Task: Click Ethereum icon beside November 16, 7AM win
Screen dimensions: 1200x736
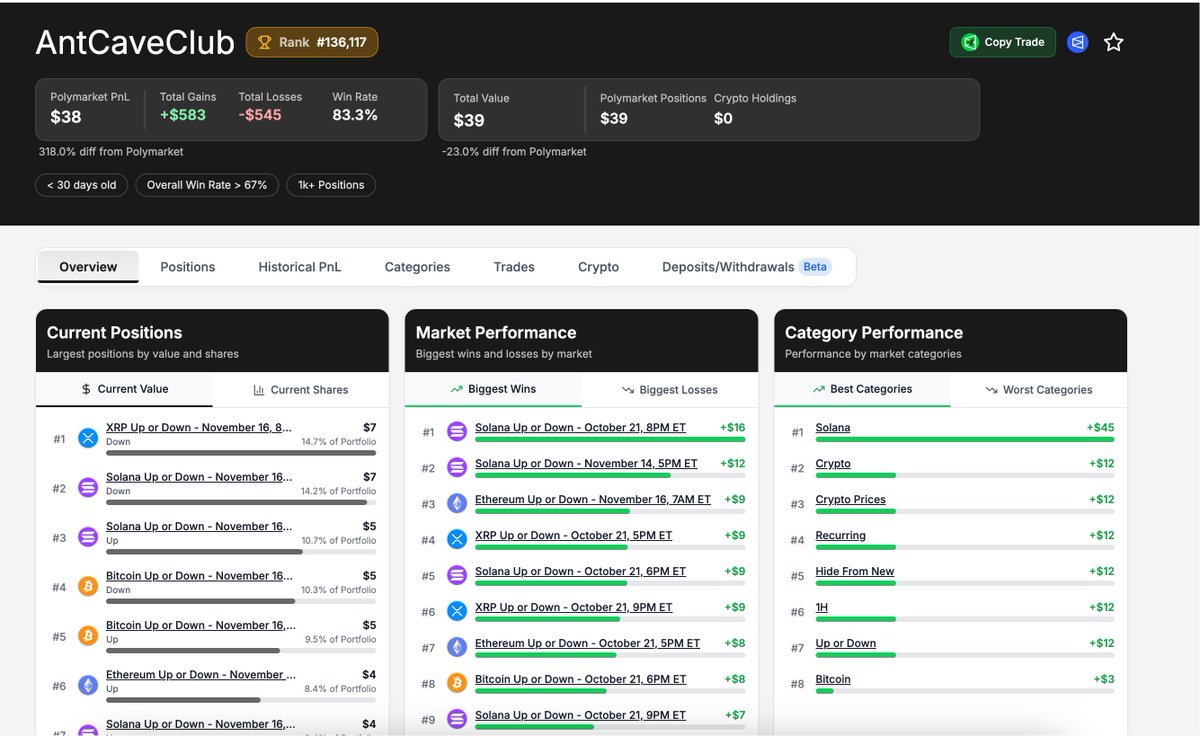Action: tap(457, 504)
